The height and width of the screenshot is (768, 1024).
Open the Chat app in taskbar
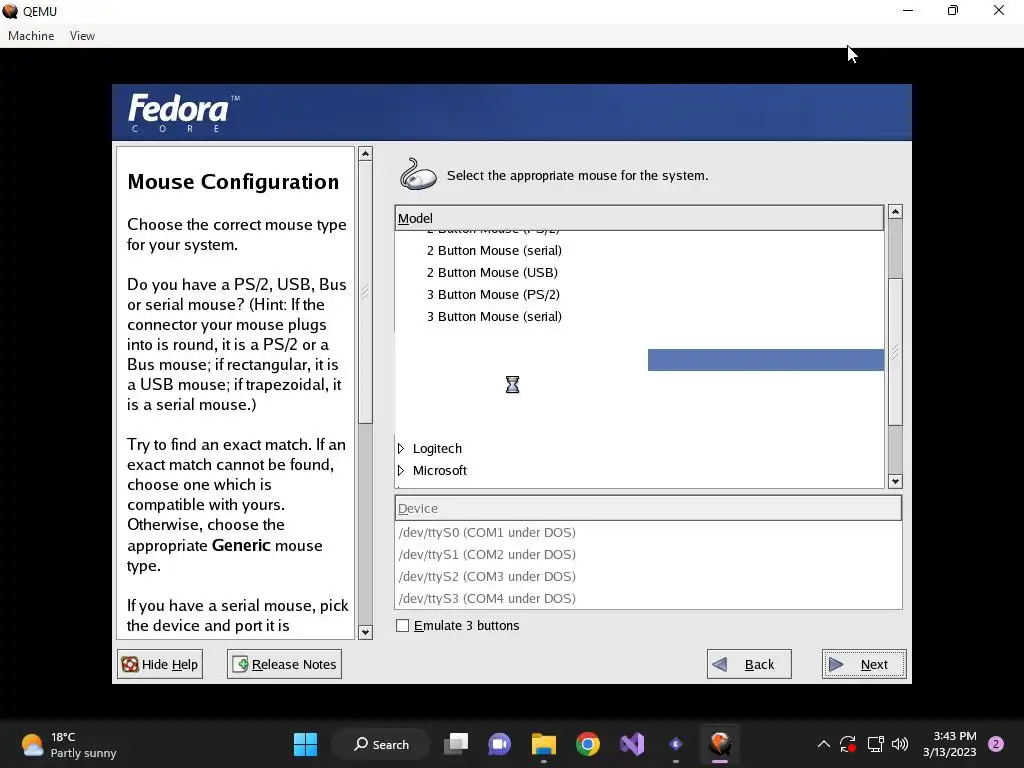(500, 744)
